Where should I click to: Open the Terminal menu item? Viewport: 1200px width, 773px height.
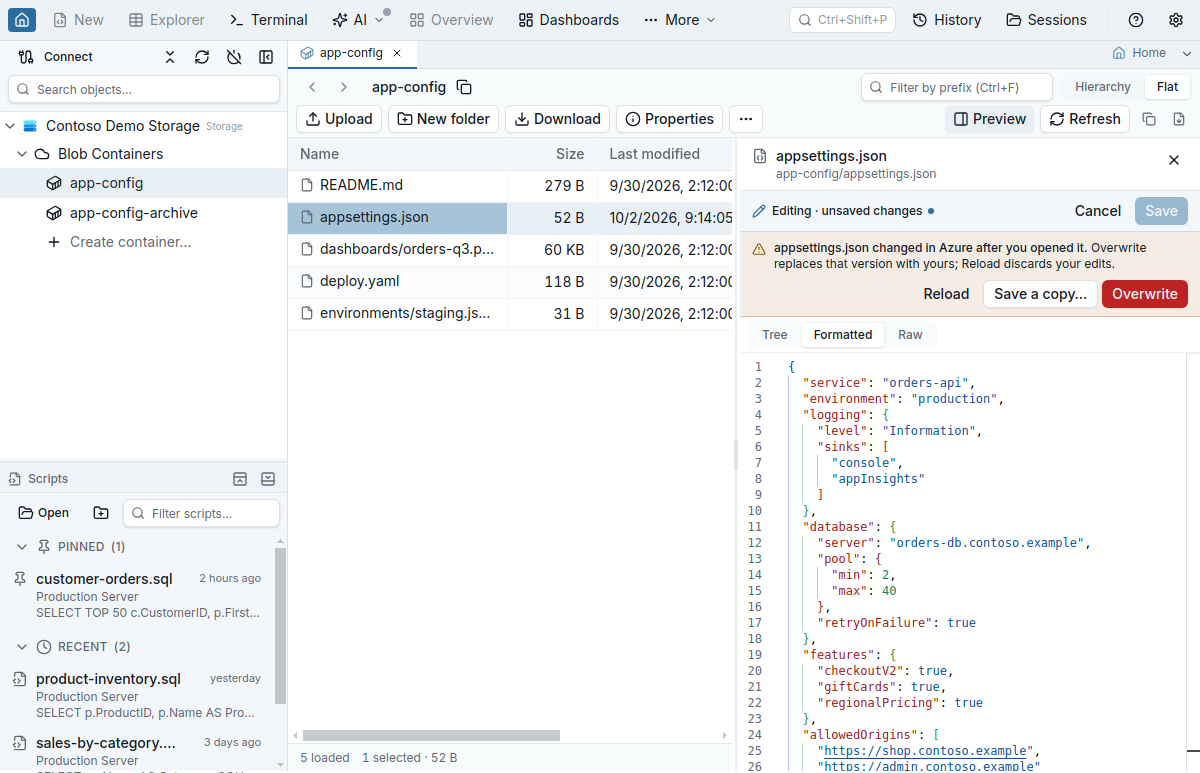tap(269, 20)
